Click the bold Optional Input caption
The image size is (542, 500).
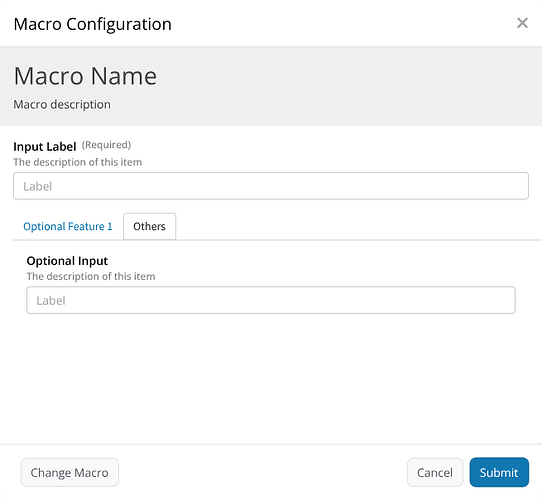[67, 261]
